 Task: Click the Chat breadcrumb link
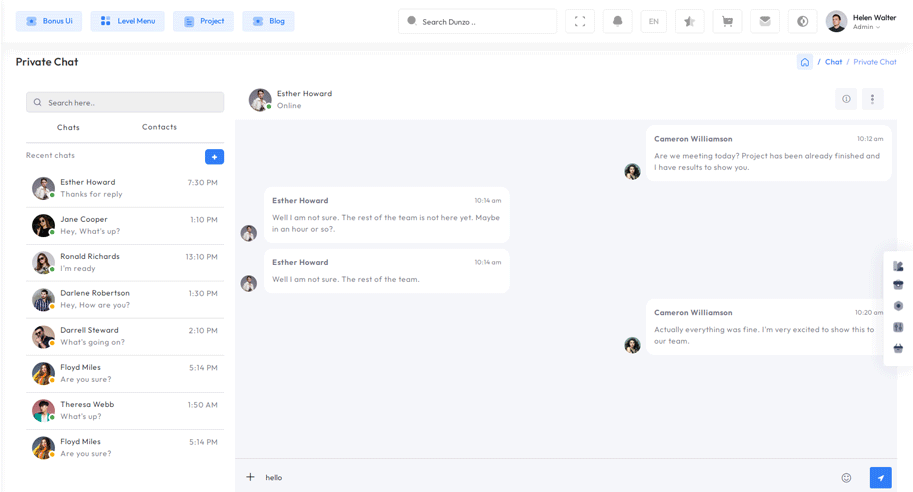833,62
